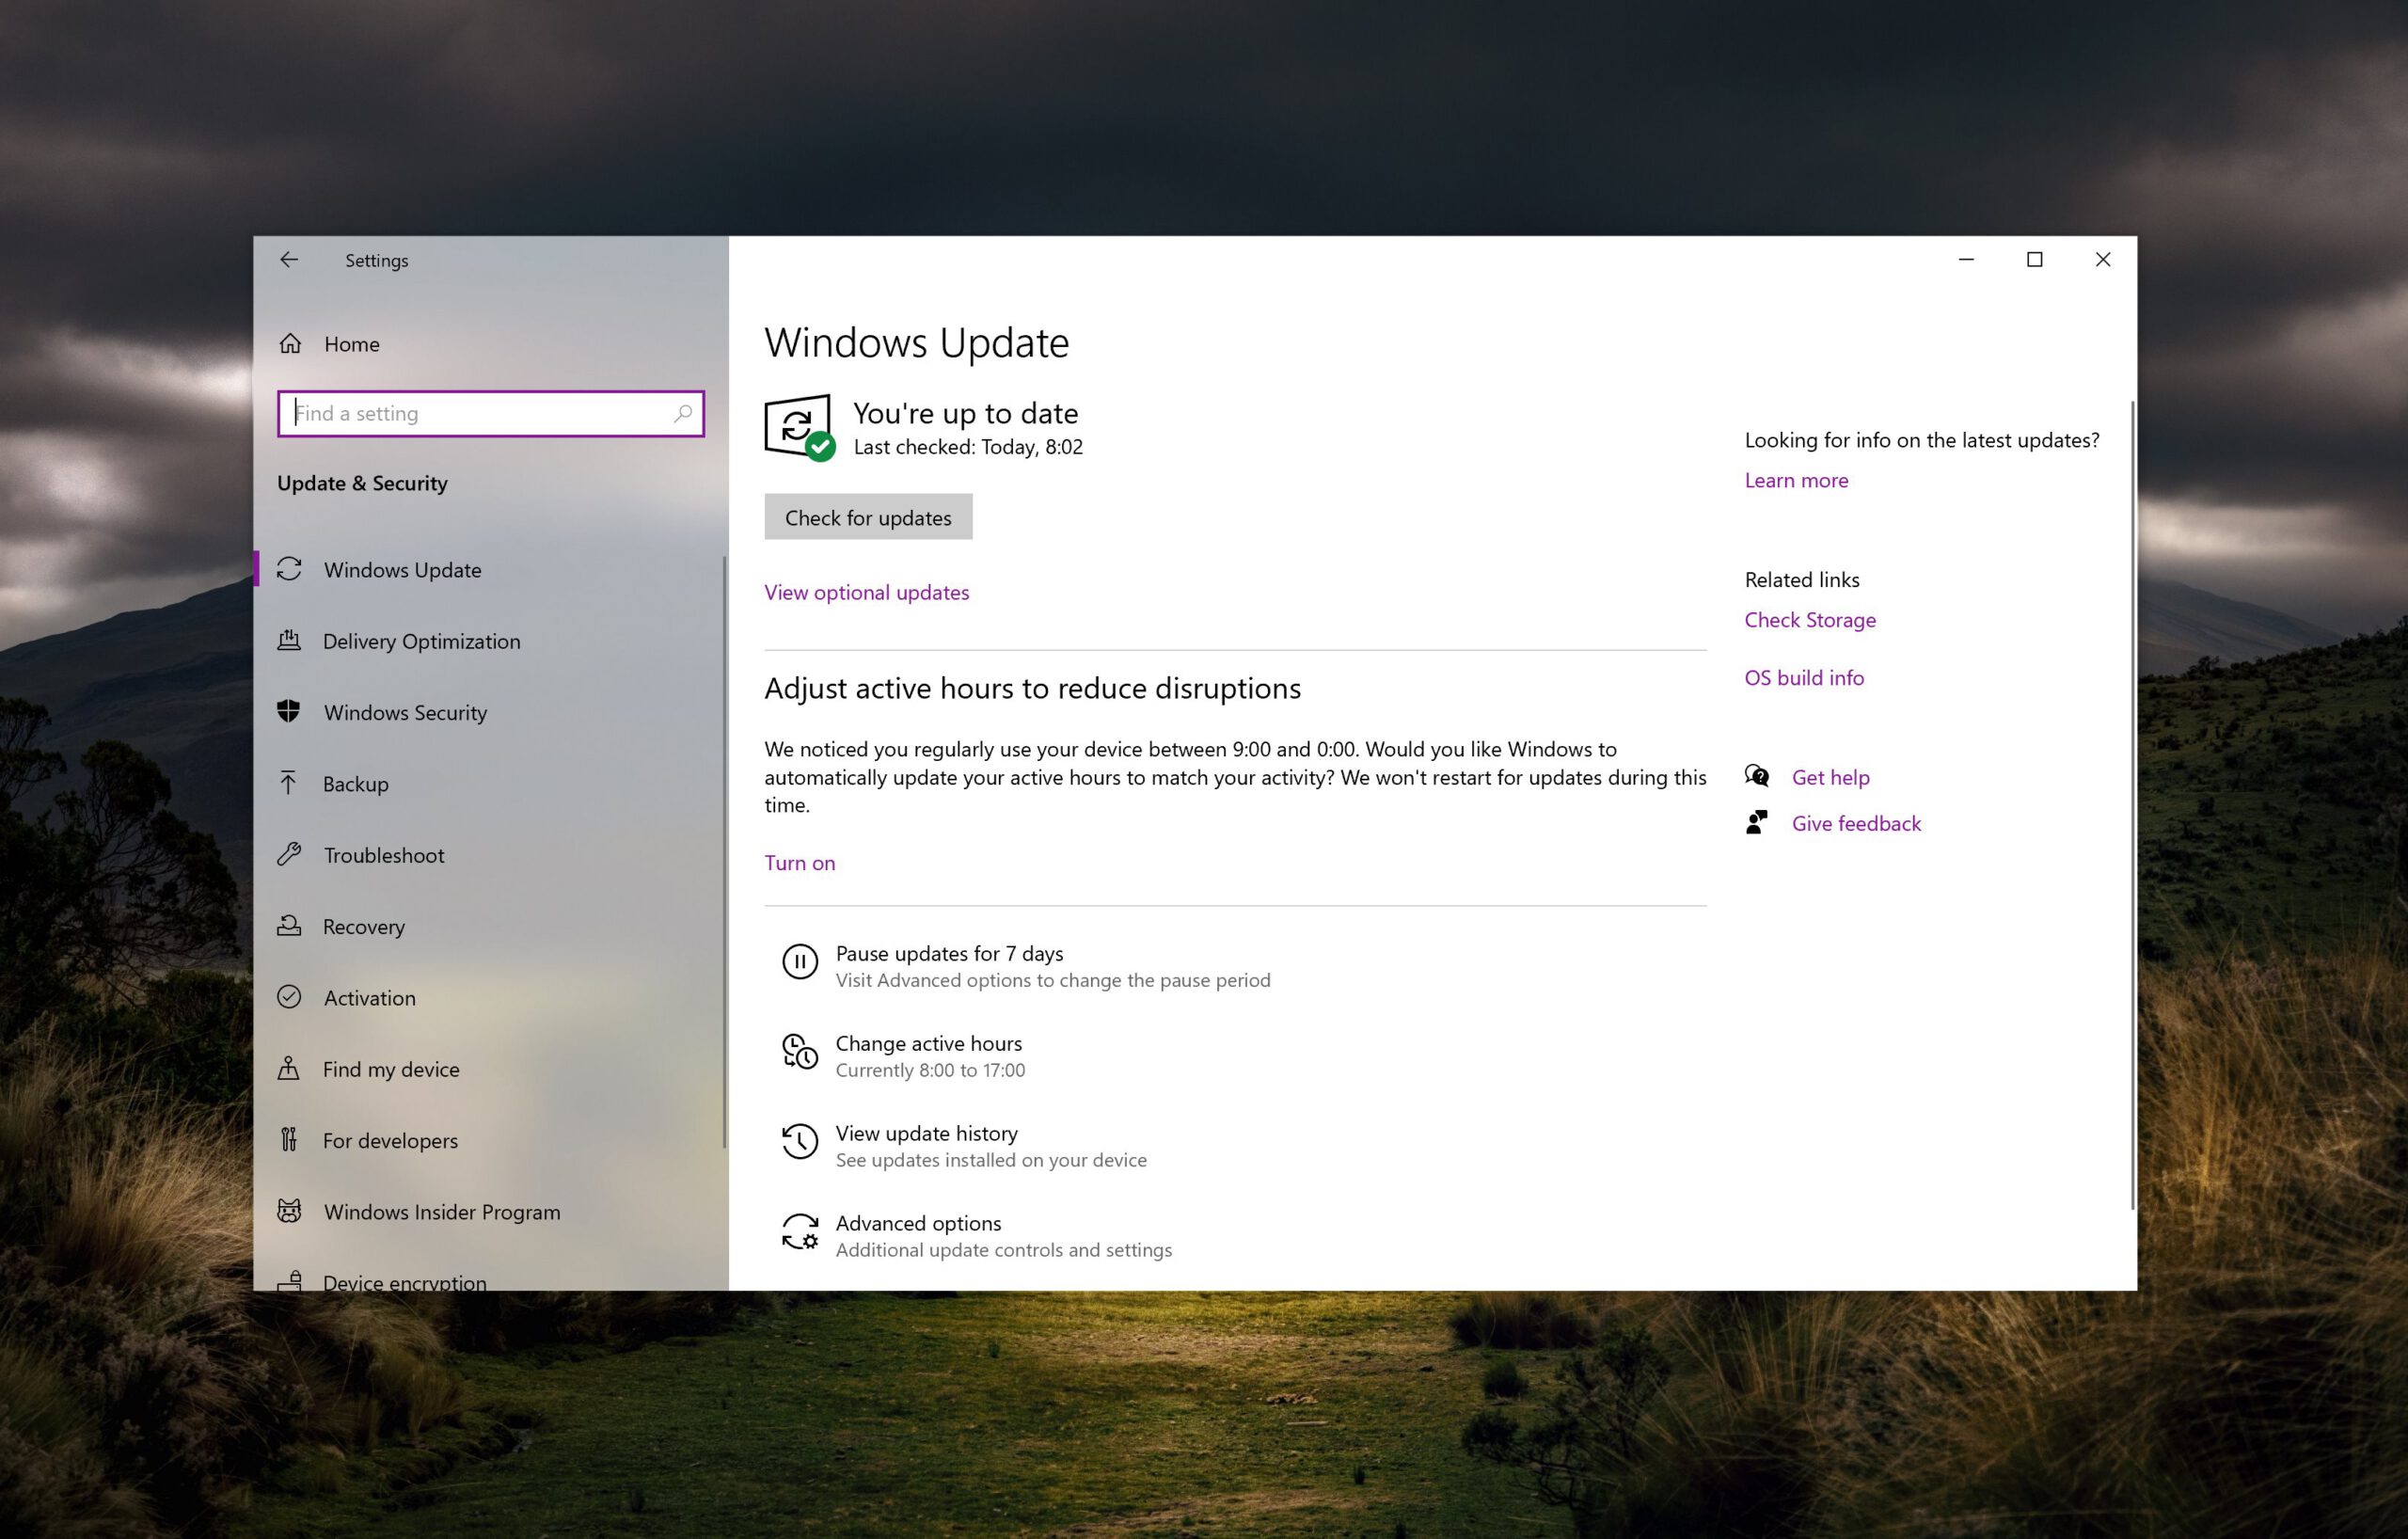
Task: Click Turn on for active hours
Action: pos(799,863)
